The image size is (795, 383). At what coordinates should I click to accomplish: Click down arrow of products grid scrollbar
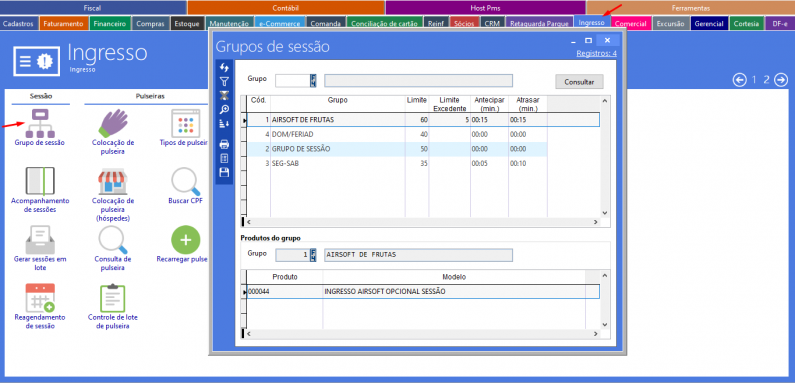[x=604, y=324]
